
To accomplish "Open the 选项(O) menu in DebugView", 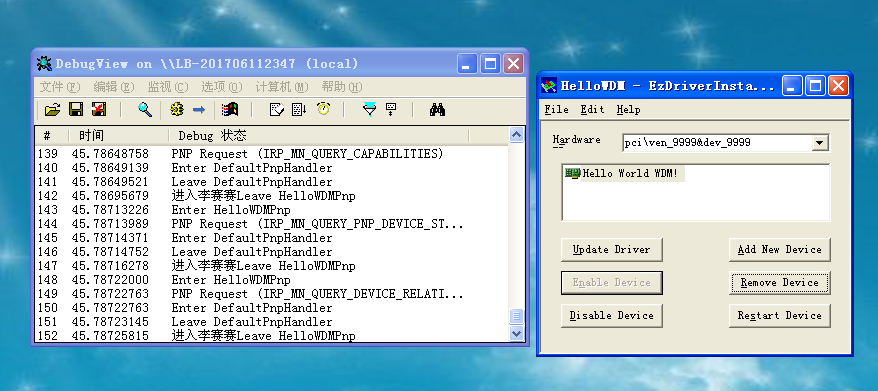I will pyautogui.click(x=222, y=87).
